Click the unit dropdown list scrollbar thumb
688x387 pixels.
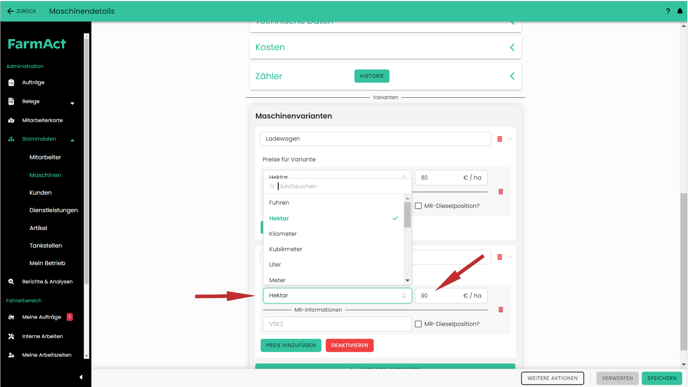pyautogui.click(x=407, y=215)
